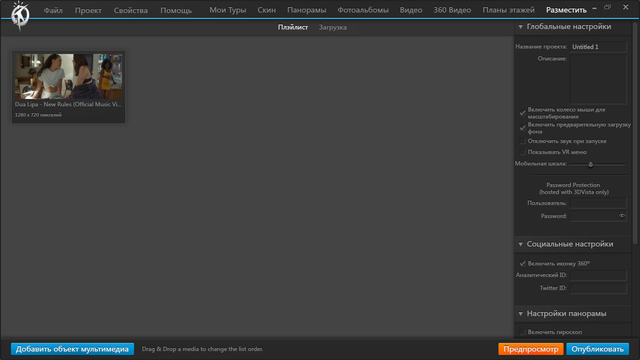Disable Включить предварительную загрузку фона checkbox
This screenshot has height=360, width=640.
pos(522,128)
